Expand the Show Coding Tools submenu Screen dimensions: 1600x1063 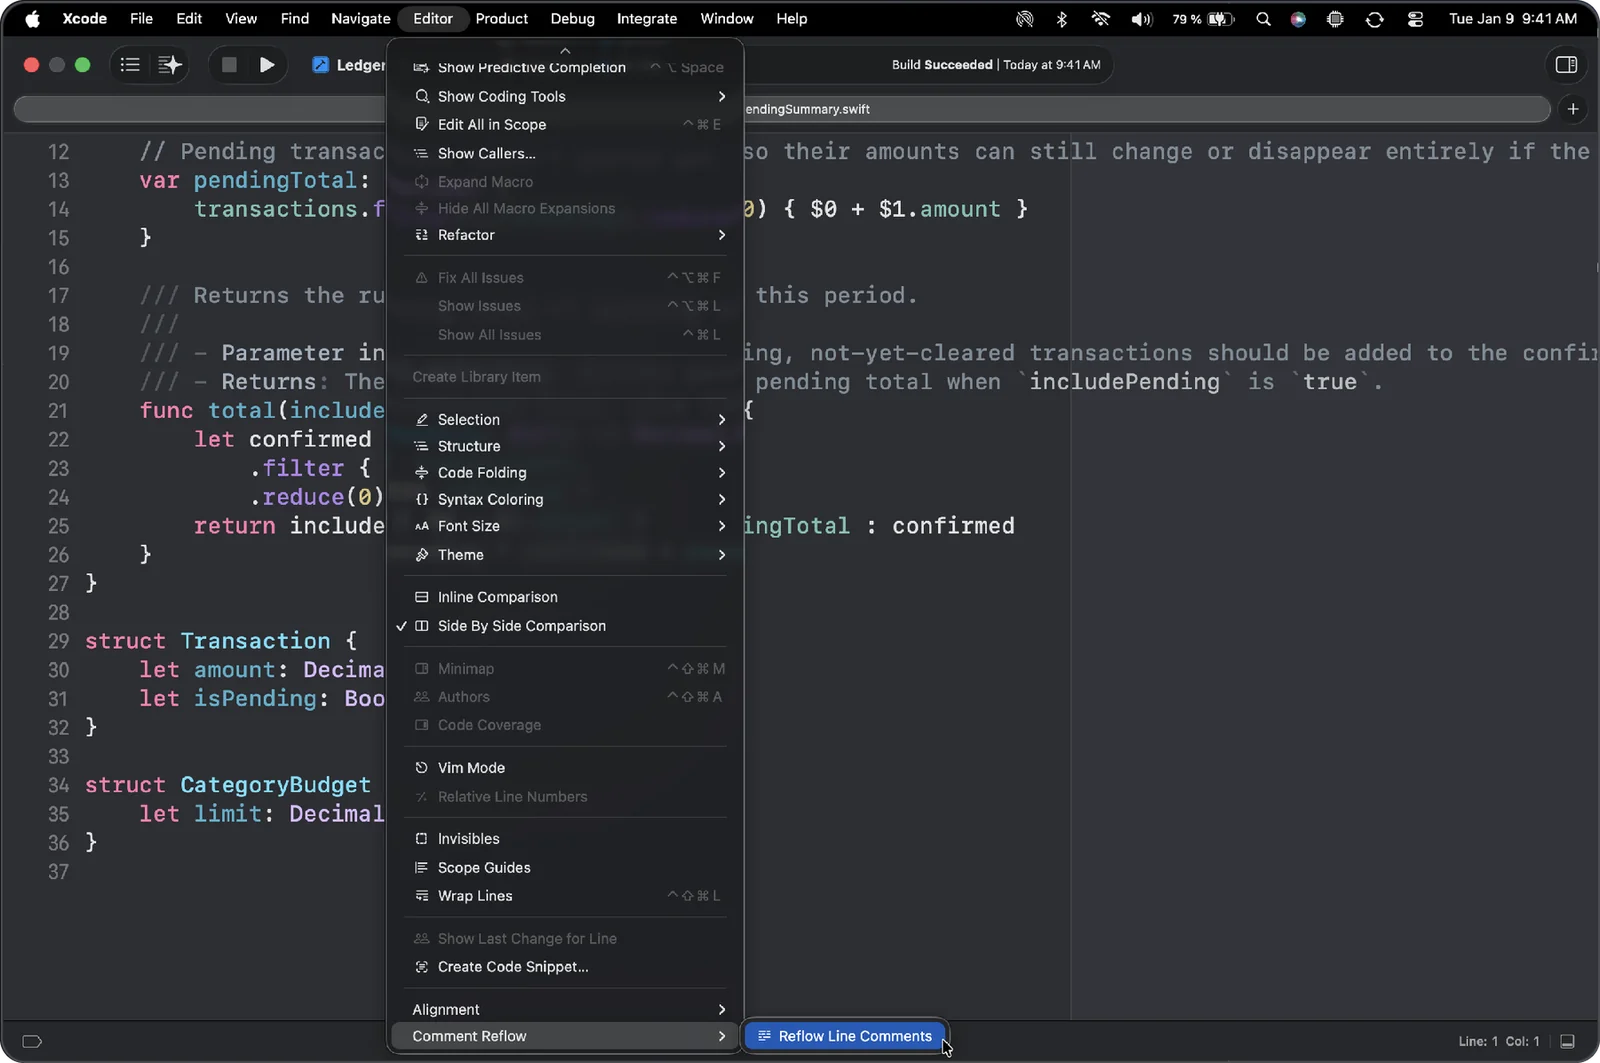[x=565, y=96]
